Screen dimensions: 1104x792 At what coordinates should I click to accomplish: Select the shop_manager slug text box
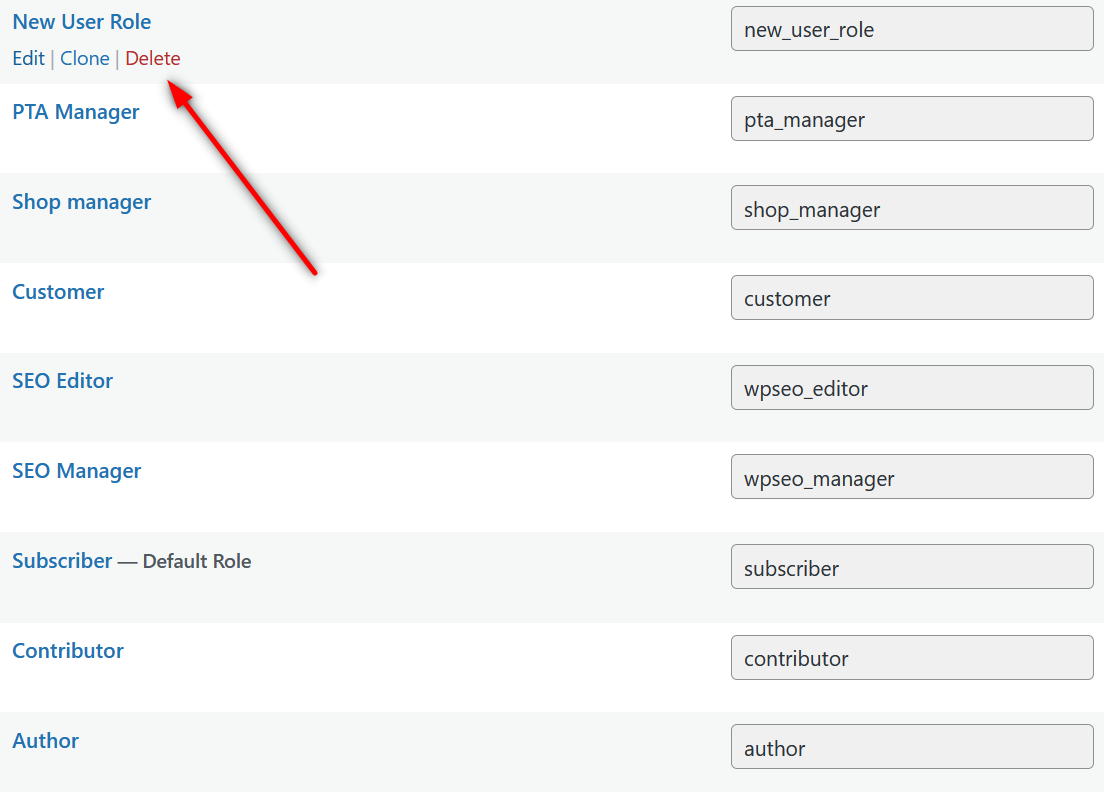click(911, 207)
